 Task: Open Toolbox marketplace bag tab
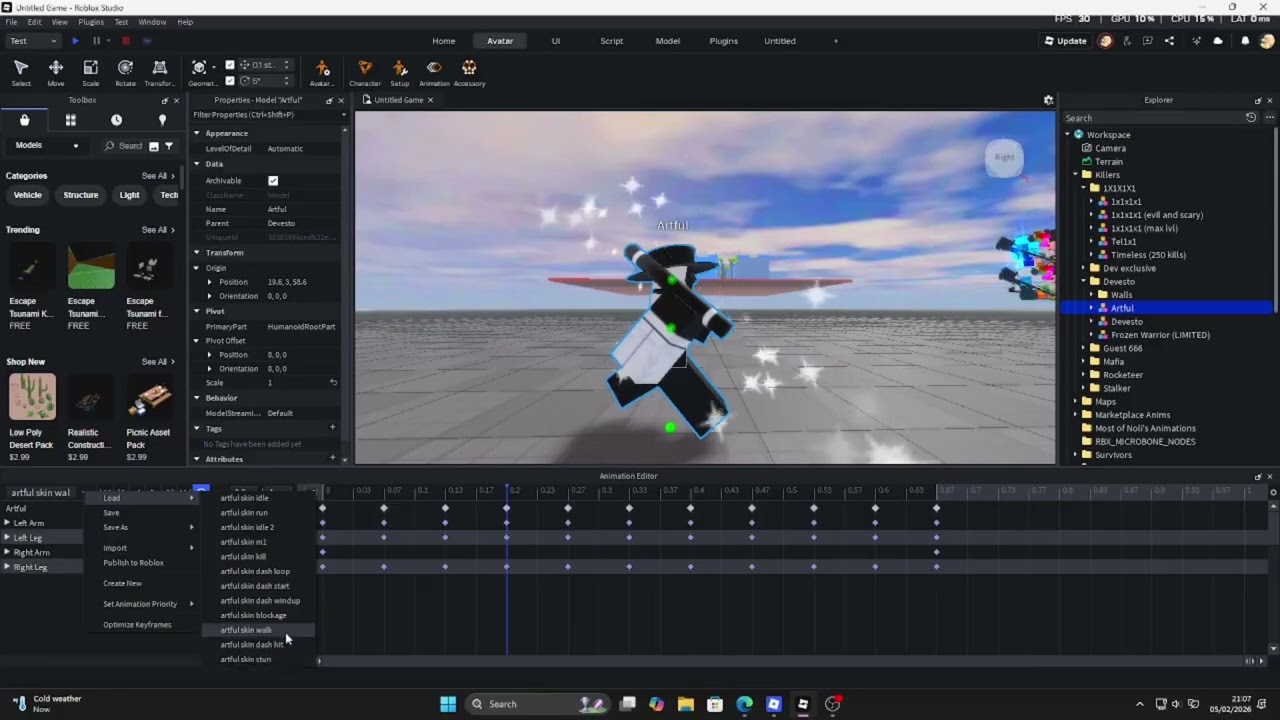coord(24,120)
